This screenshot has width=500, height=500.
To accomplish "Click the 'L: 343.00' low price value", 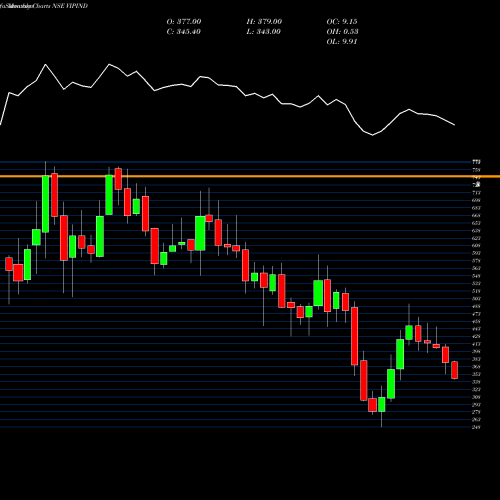I will pos(264,32).
